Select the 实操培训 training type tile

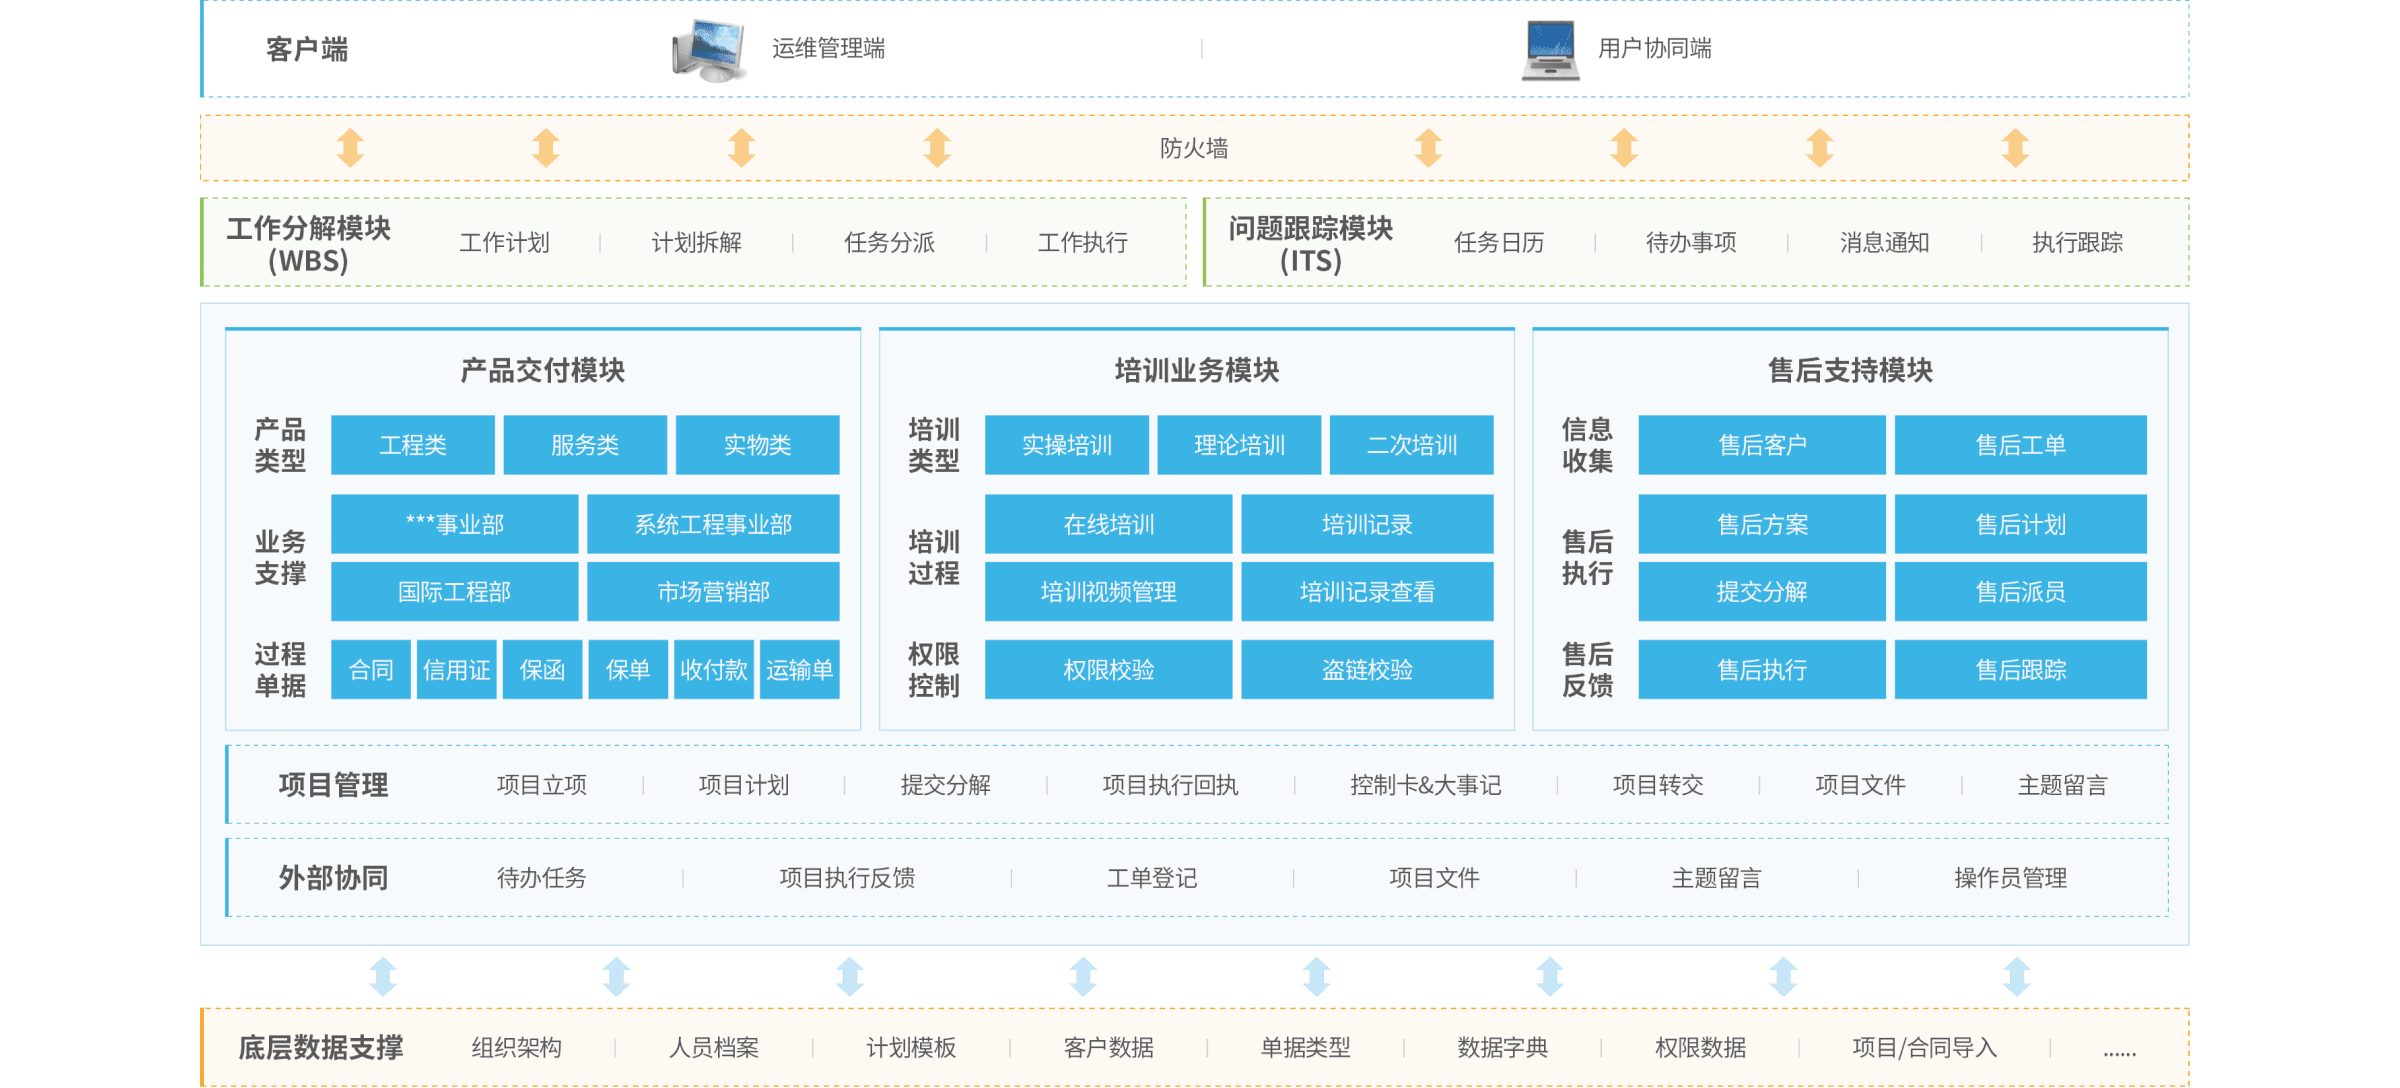1066,445
